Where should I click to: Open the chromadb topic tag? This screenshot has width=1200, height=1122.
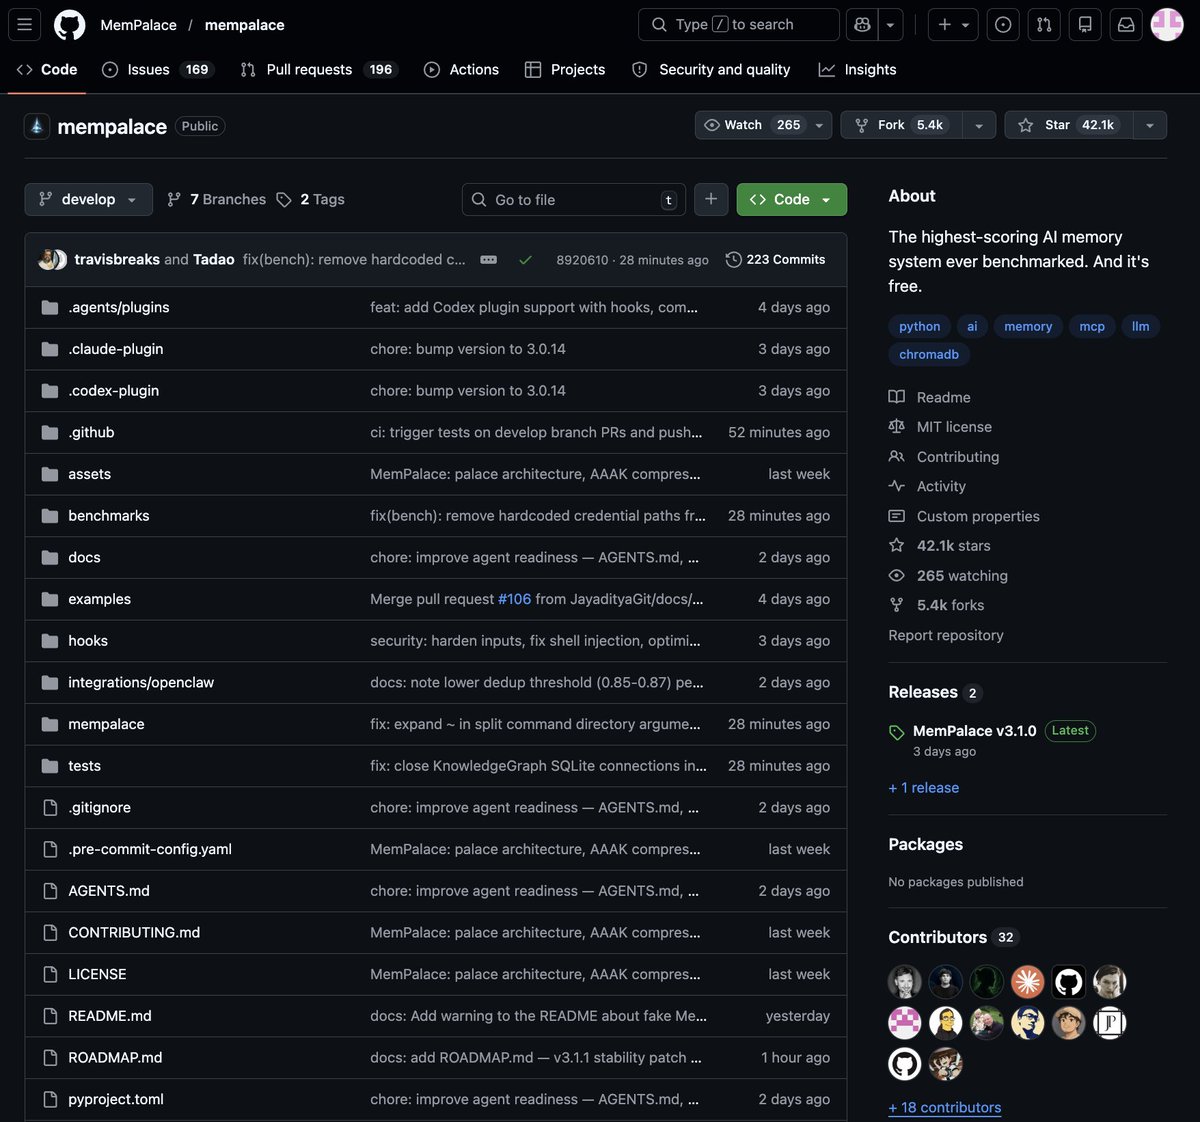tap(929, 354)
